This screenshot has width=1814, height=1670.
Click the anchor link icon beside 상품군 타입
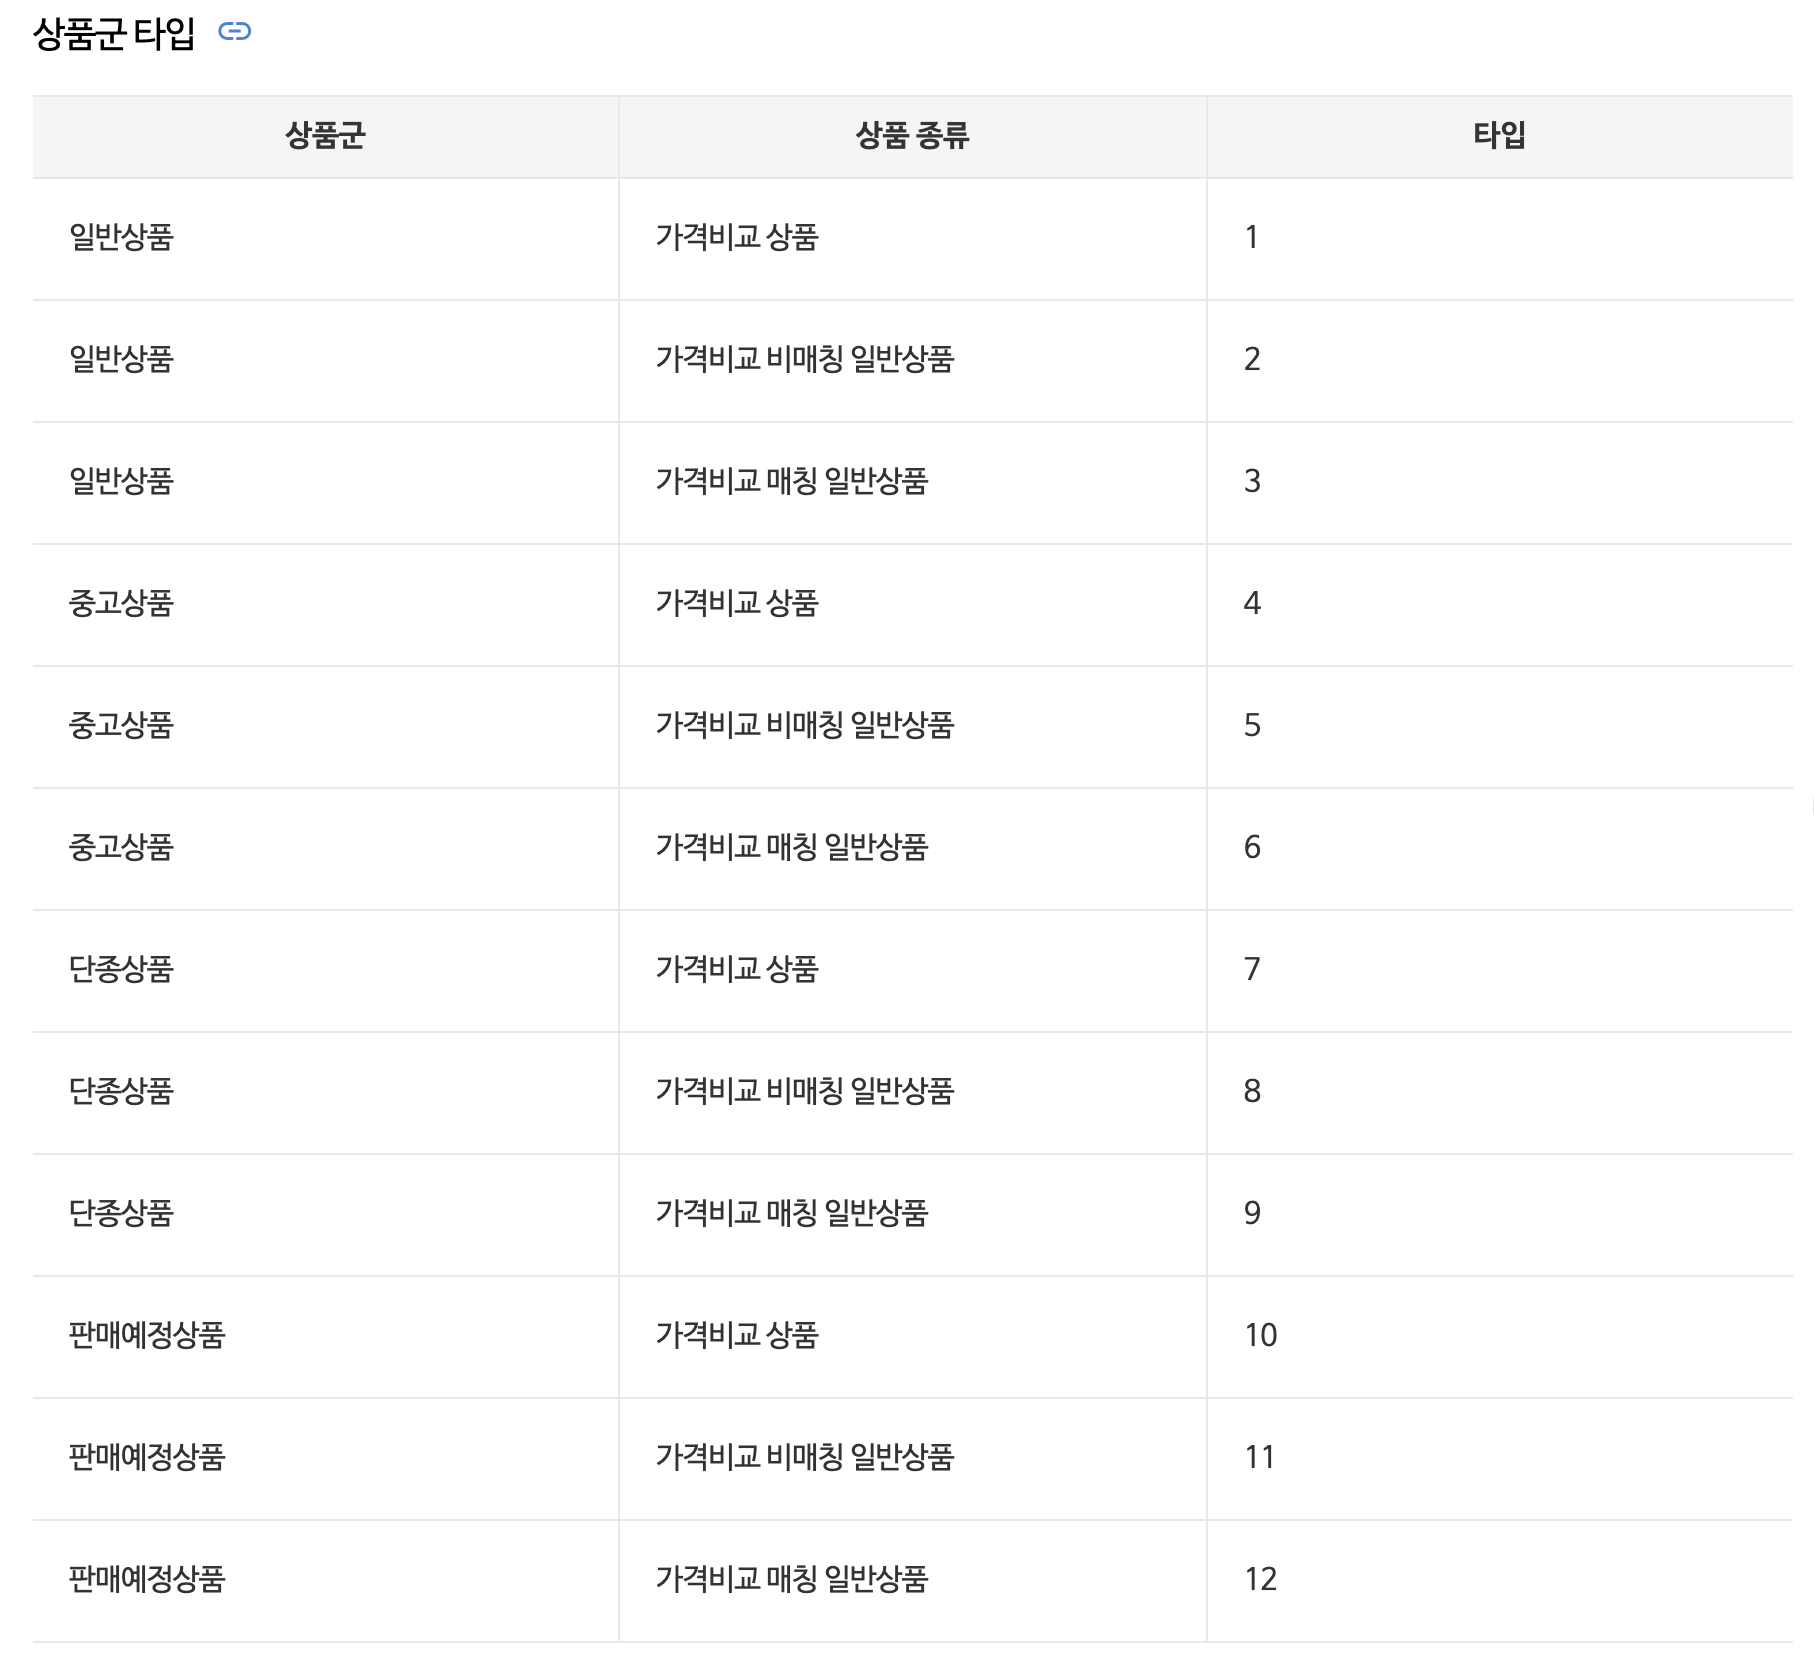[235, 32]
